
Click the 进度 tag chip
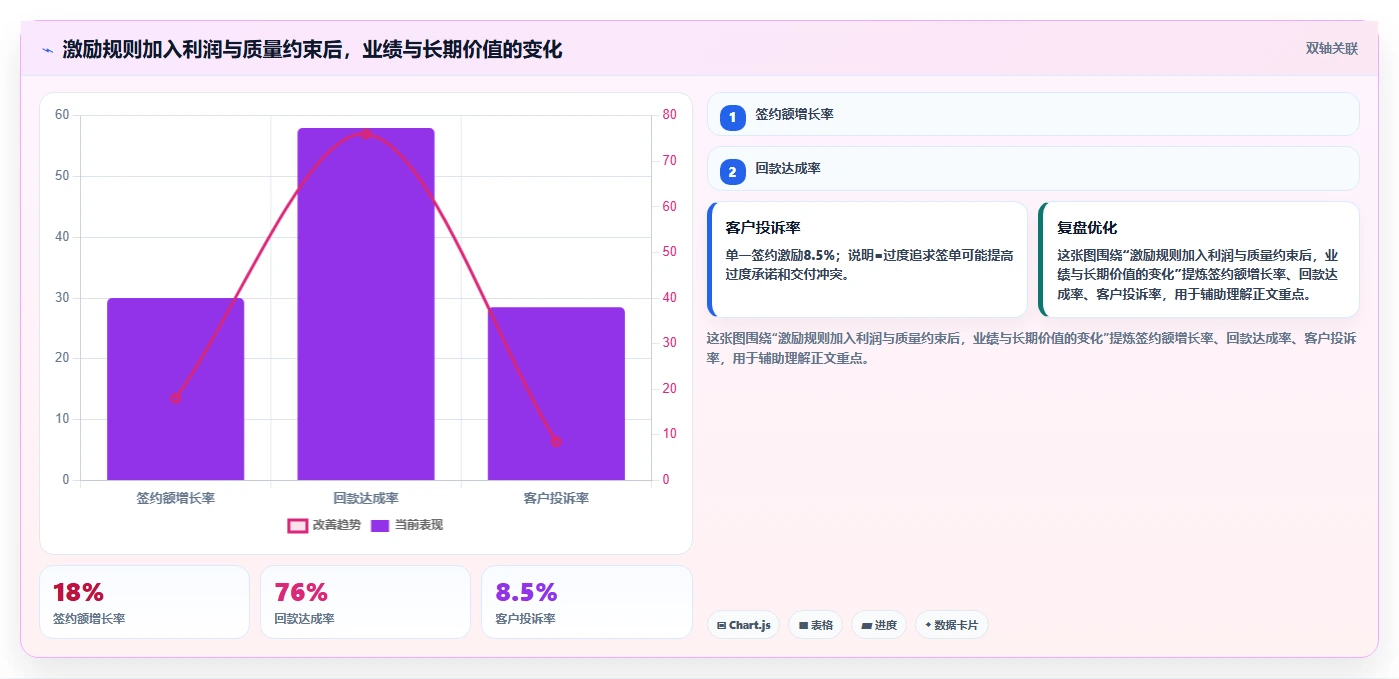pyautogui.click(x=879, y=625)
